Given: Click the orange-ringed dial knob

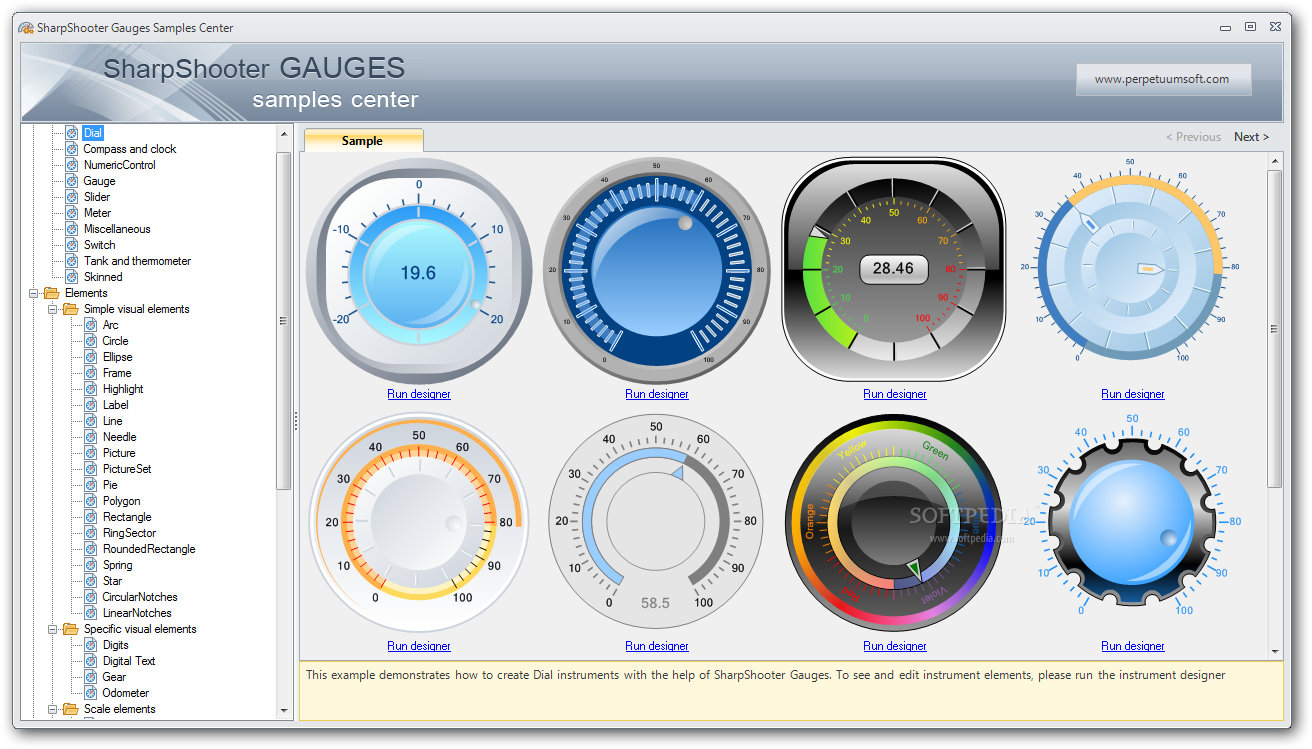Looking at the screenshot, I should tap(419, 522).
